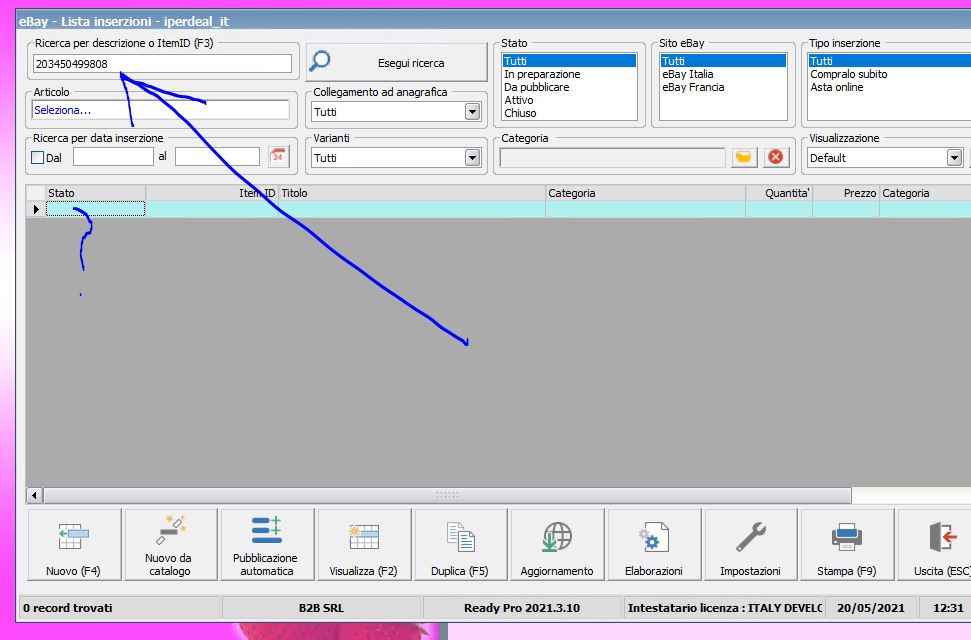Select Tutti in Stato list
The width and height of the screenshot is (971, 640).
pos(569,61)
